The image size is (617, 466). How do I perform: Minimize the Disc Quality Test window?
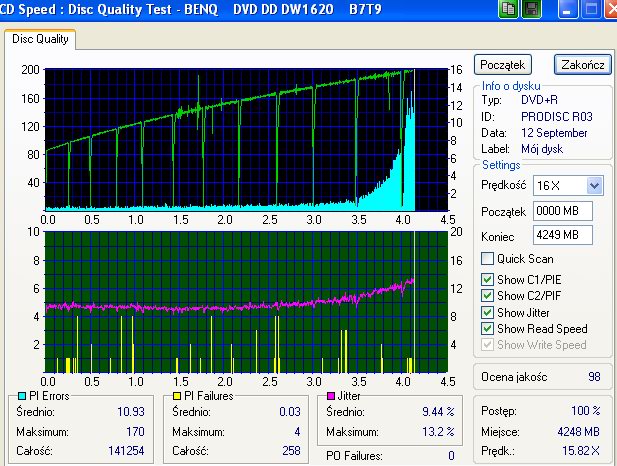point(567,9)
